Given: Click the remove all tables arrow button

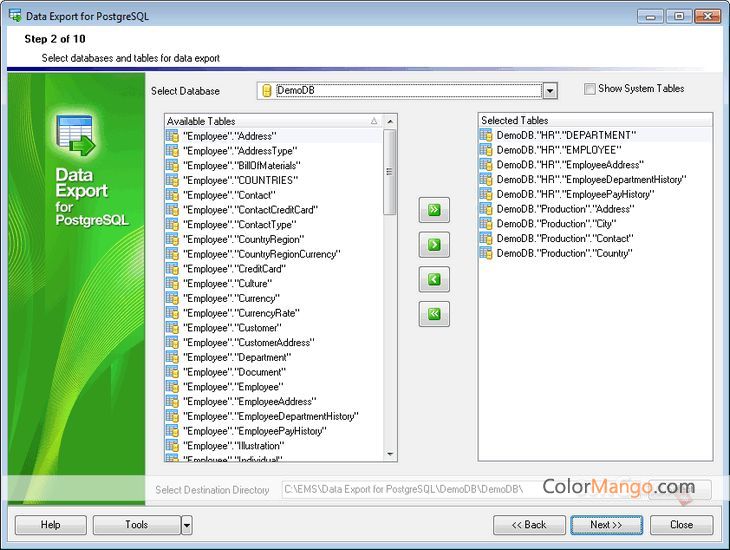Looking at the screenshot, I should click(434, 314).
